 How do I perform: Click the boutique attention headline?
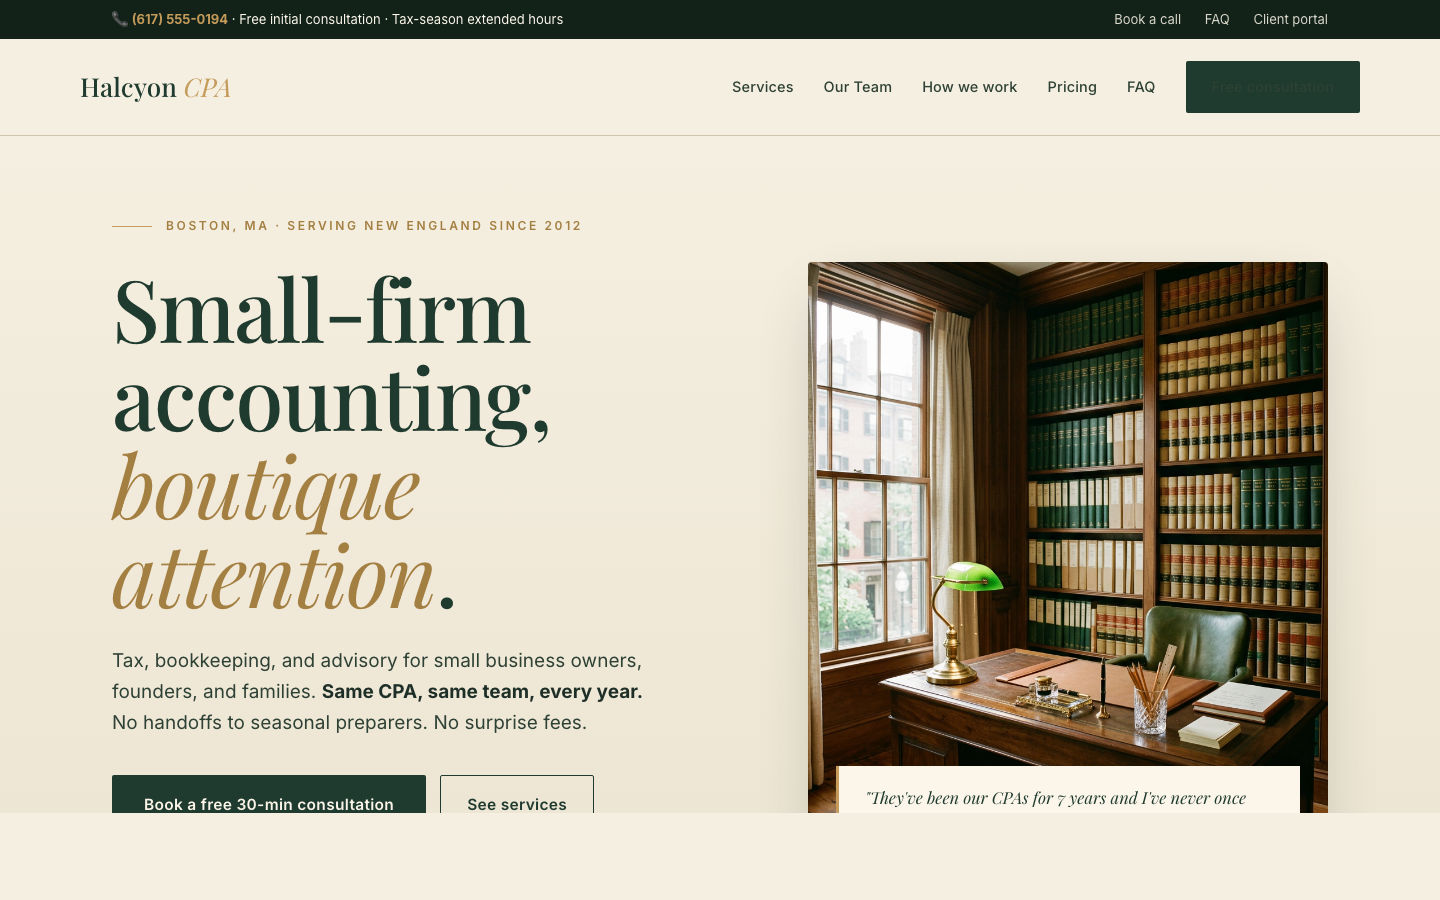pyautogui.click(x=283, y=531)
